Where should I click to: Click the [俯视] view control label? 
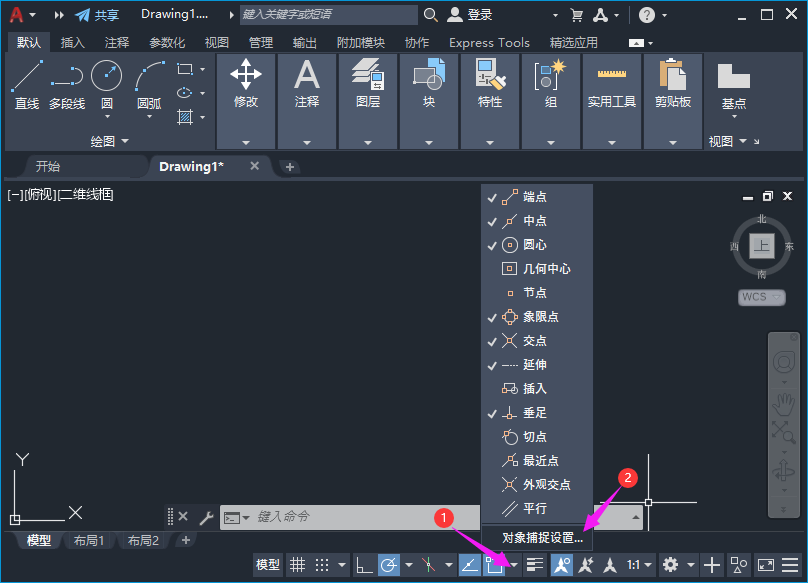[41, 194]
